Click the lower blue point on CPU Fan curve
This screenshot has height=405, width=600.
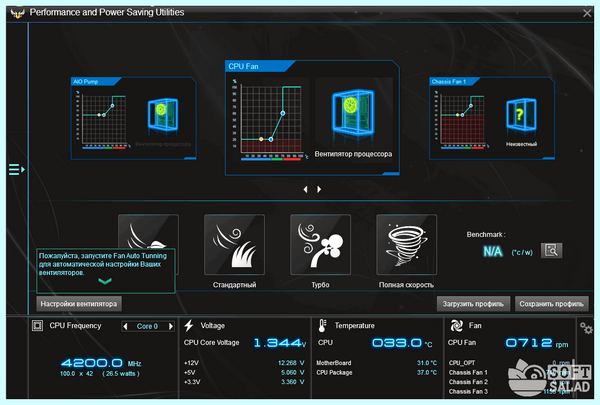tap(271, 139)
